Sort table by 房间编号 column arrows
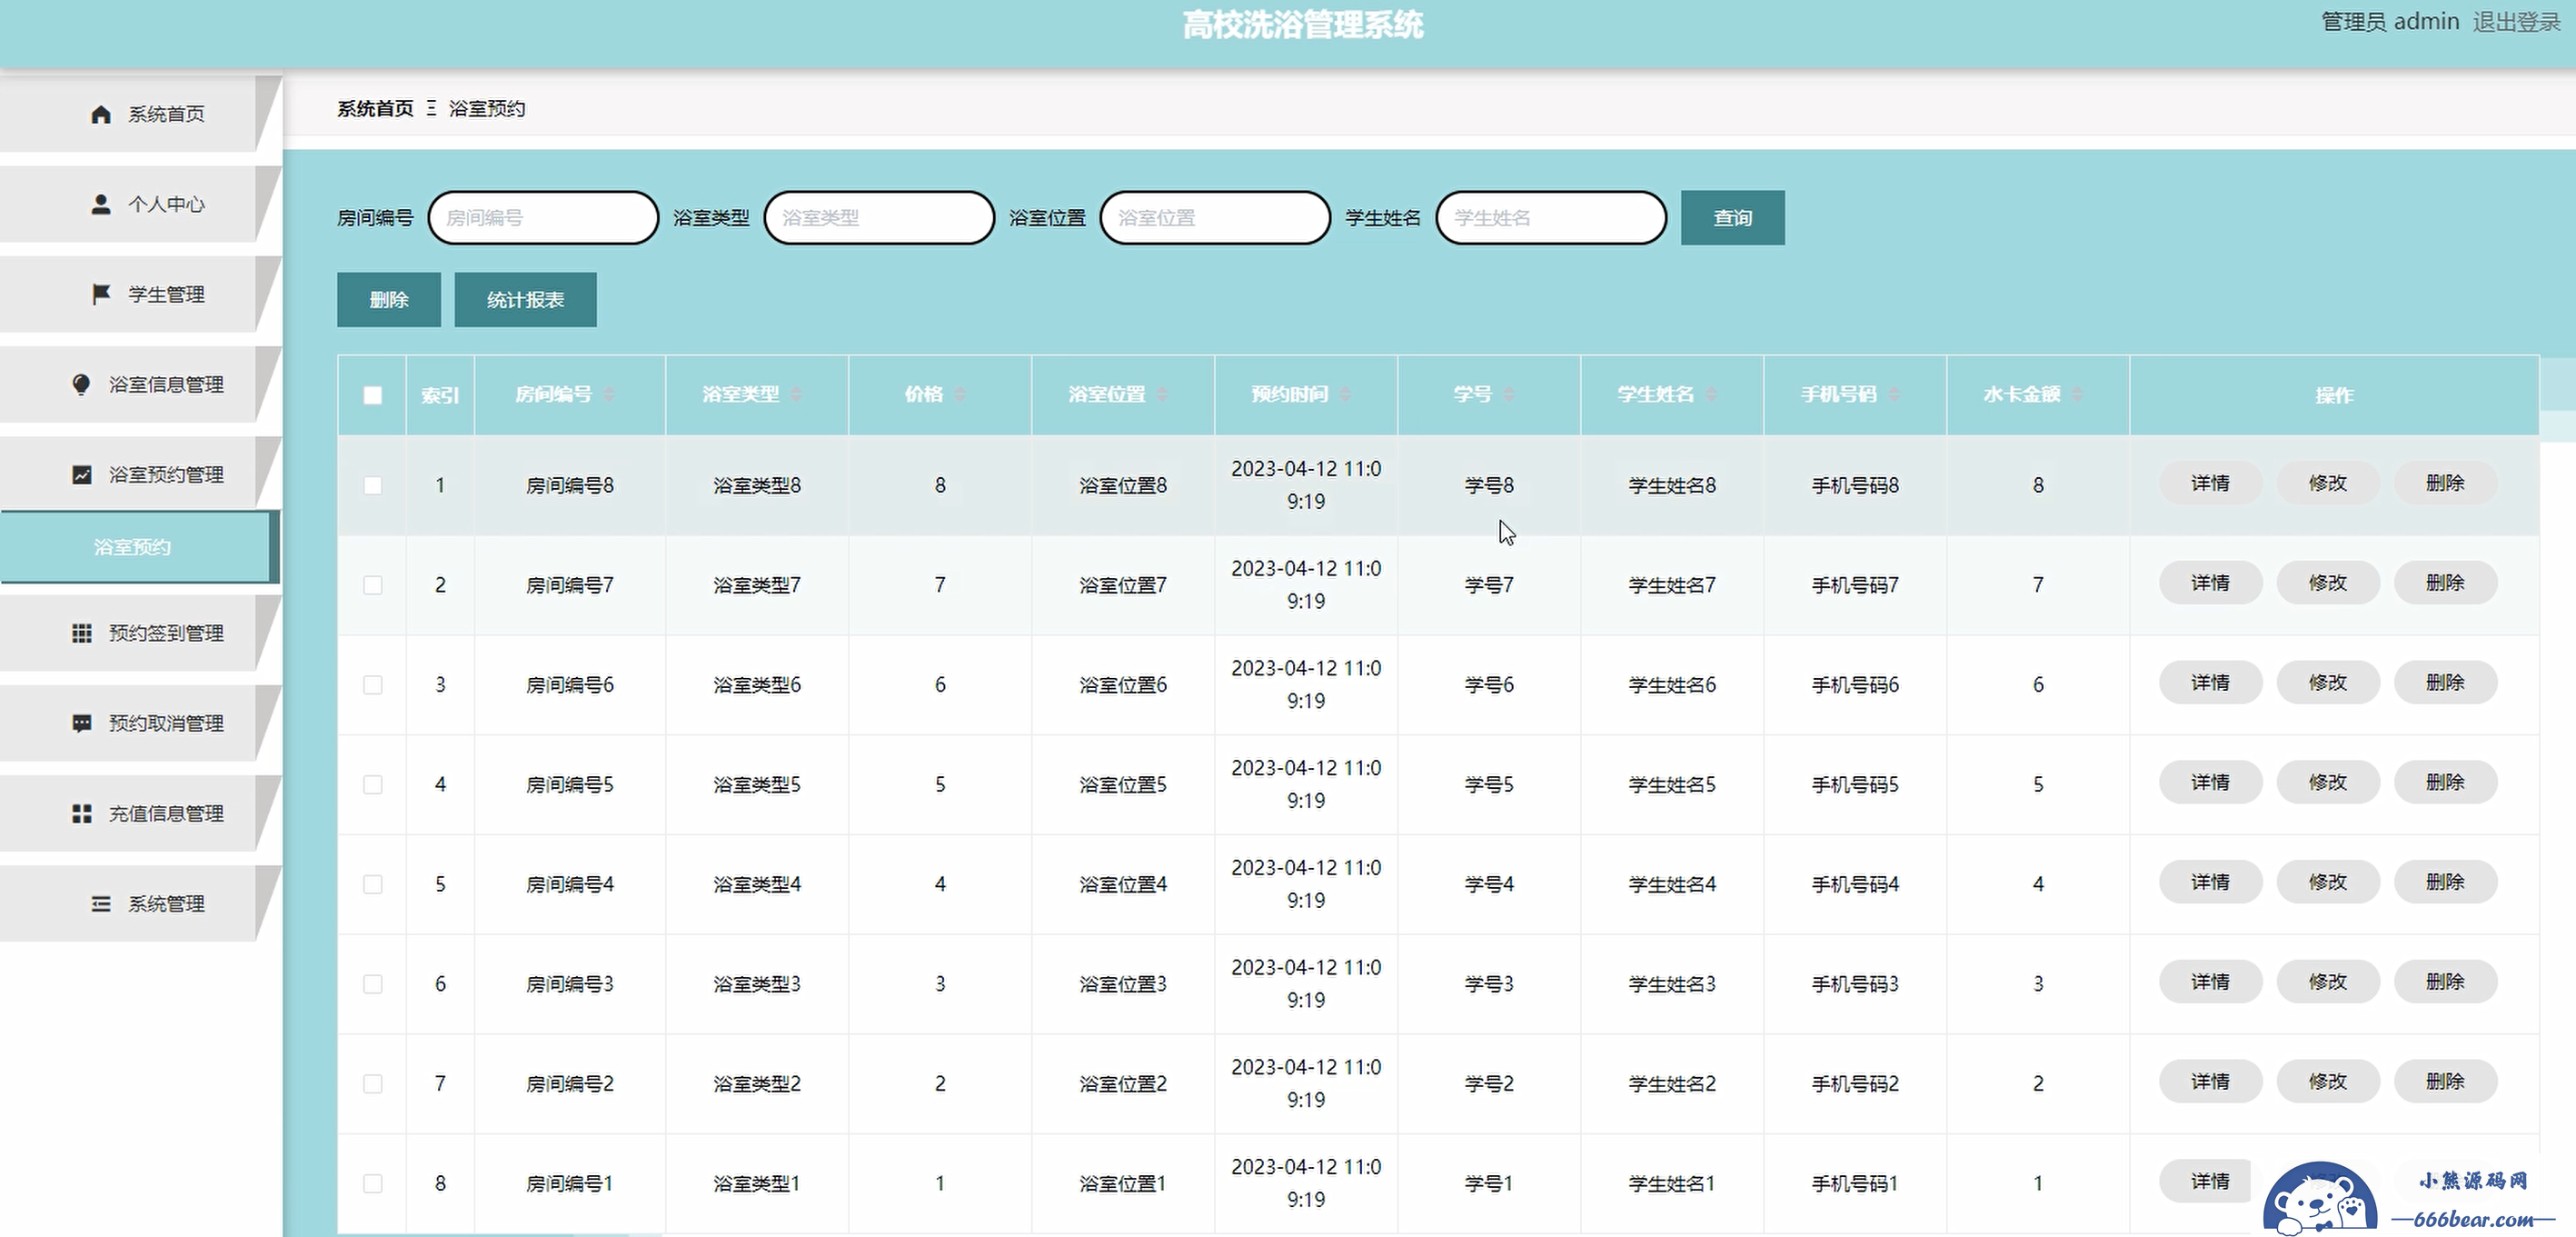Viewport: 2576px width, 1237px height. click(609, 395)
